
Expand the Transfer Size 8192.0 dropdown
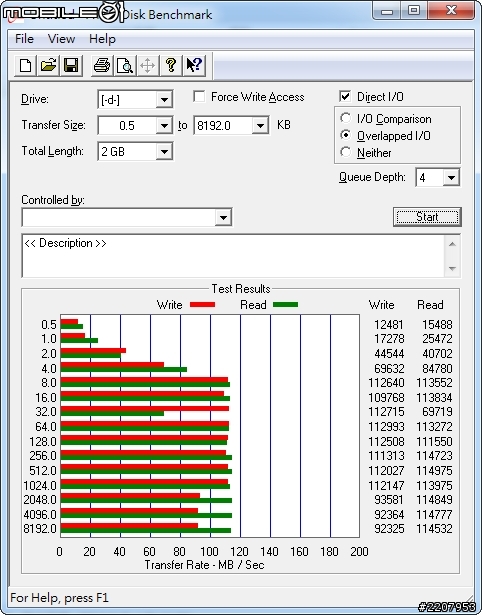[260, 126]
